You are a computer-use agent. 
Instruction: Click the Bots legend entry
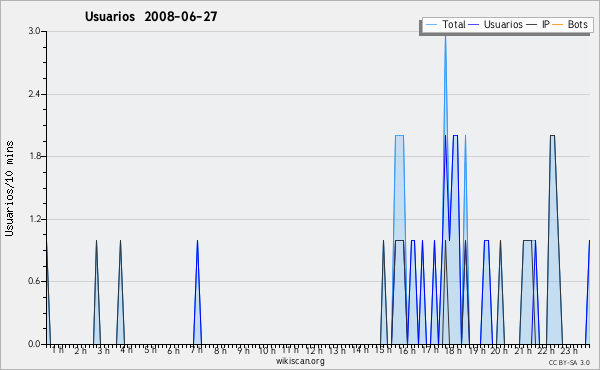(x=569, y=24)
